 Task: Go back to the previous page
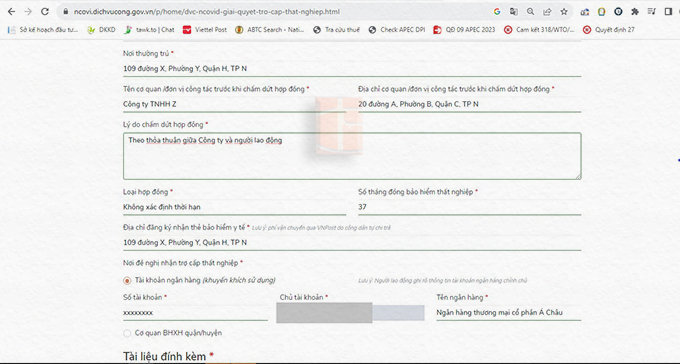pos(12,12)
